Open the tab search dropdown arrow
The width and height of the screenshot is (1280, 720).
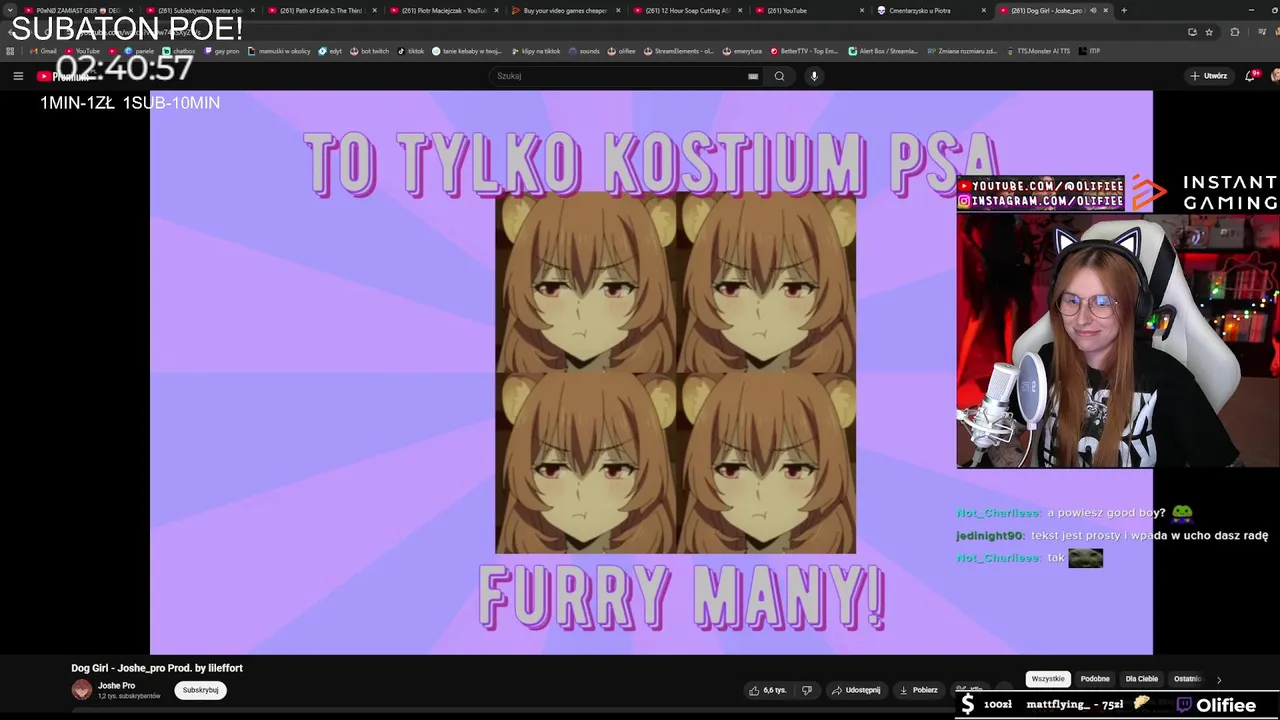tap(9, 11)
